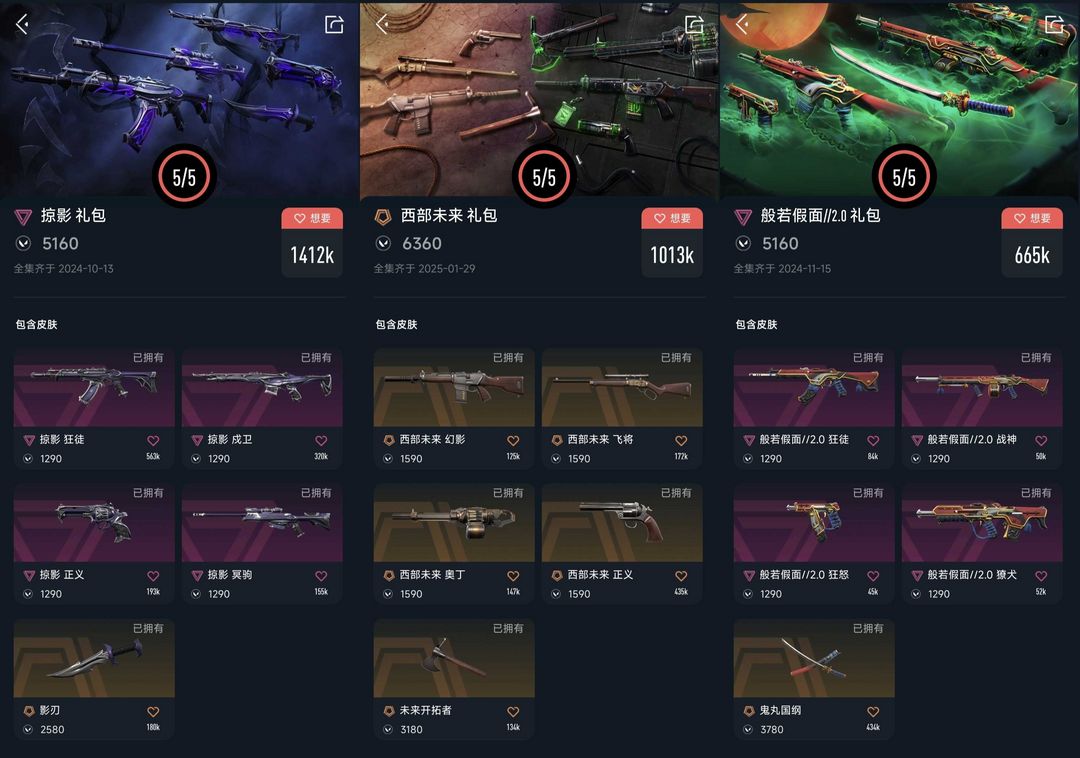1080x758 pixels.
Task: Click the 想要 button on 掠影 礼包
Action: [x=312, y=218]
